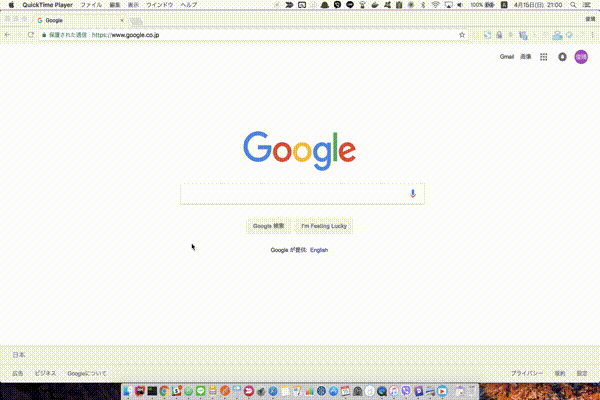Reload the Google page
The width and height of the screenshot is (600, 400).
pos(31,35)
